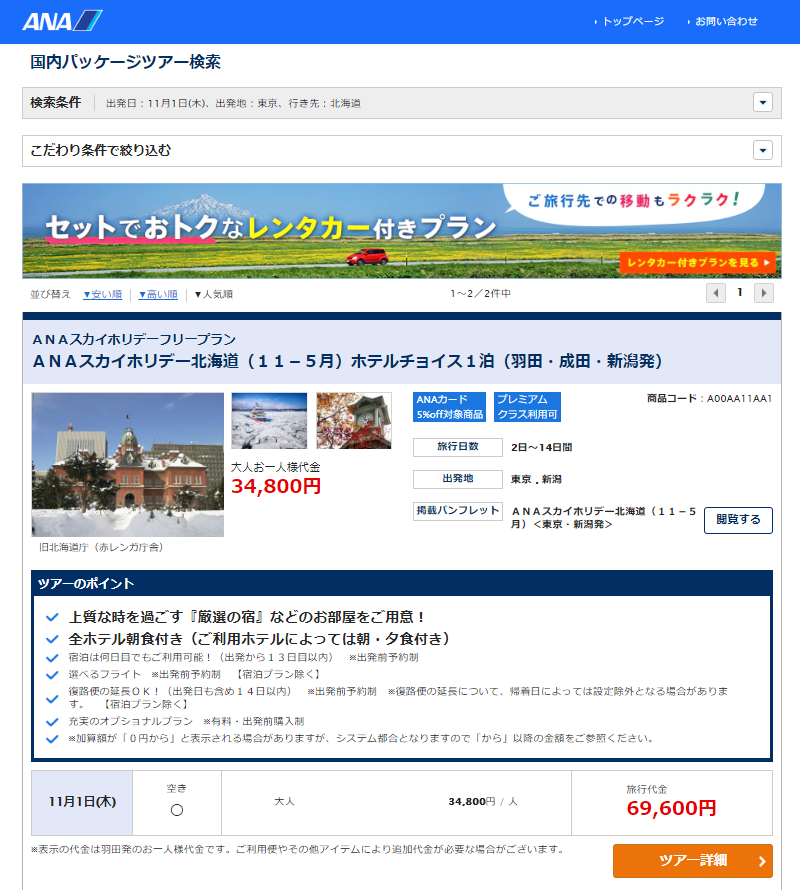Click the 1～2／2件中 results count
Screen dimensions: 800x890
pos(480,293)
